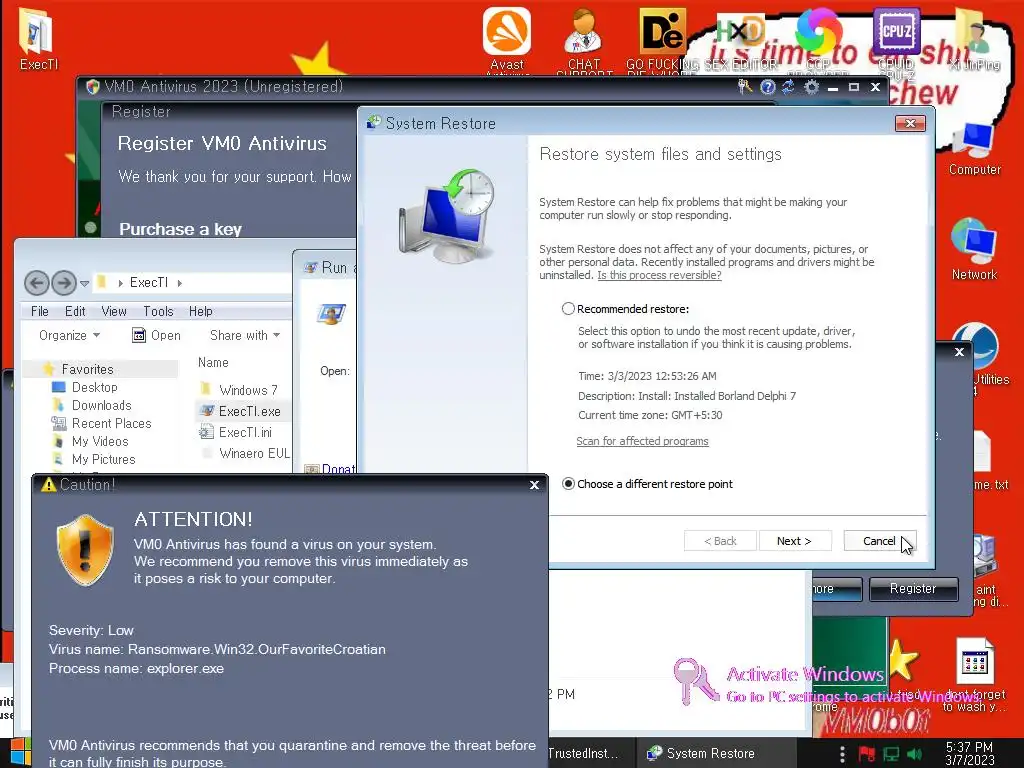The image size is (1024, 768).
Task: Click the Name column header in explorer
Action: pyautogui.click(x=213, y=362)
